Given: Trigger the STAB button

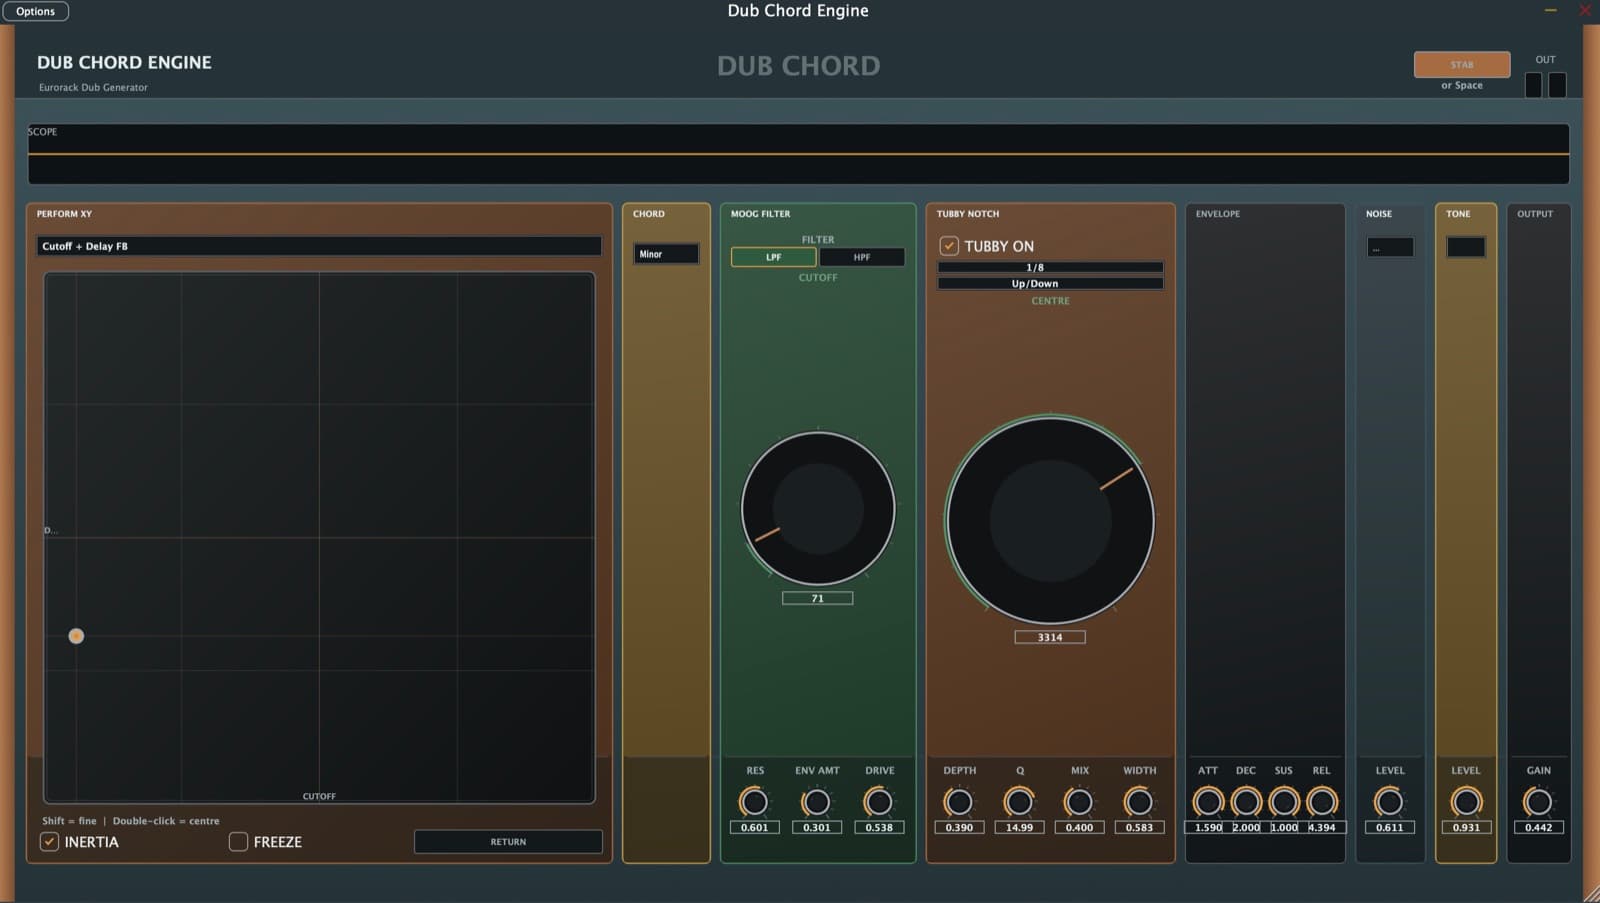Looking at the screenshot, I should tap(1461, 64).
